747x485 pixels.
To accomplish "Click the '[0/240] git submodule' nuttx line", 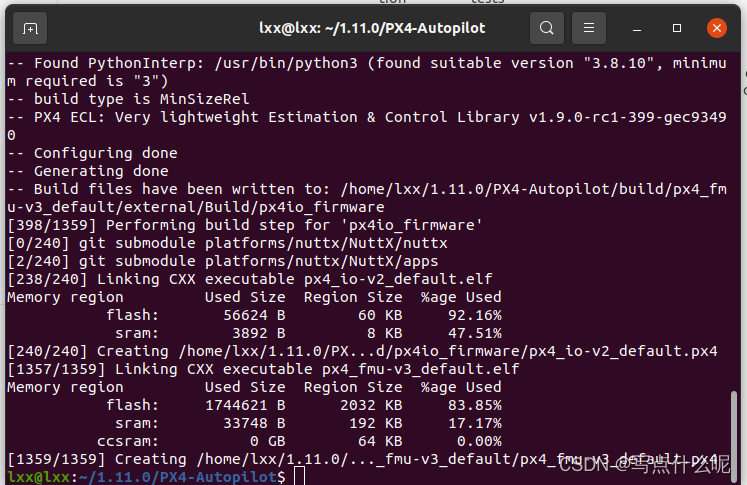I will (x=227, y=243).
